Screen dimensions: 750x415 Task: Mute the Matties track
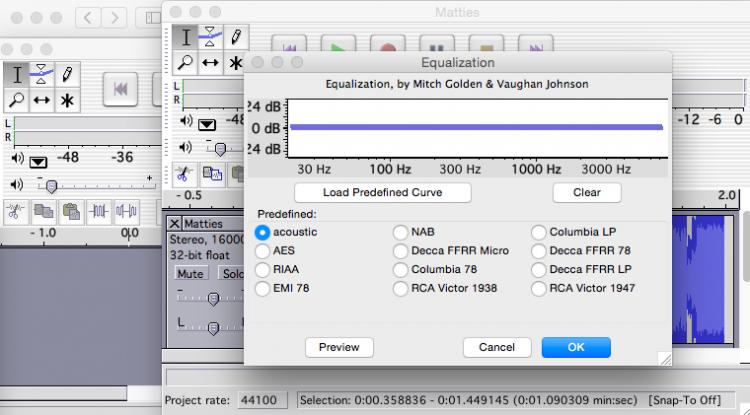coord(190,273)
